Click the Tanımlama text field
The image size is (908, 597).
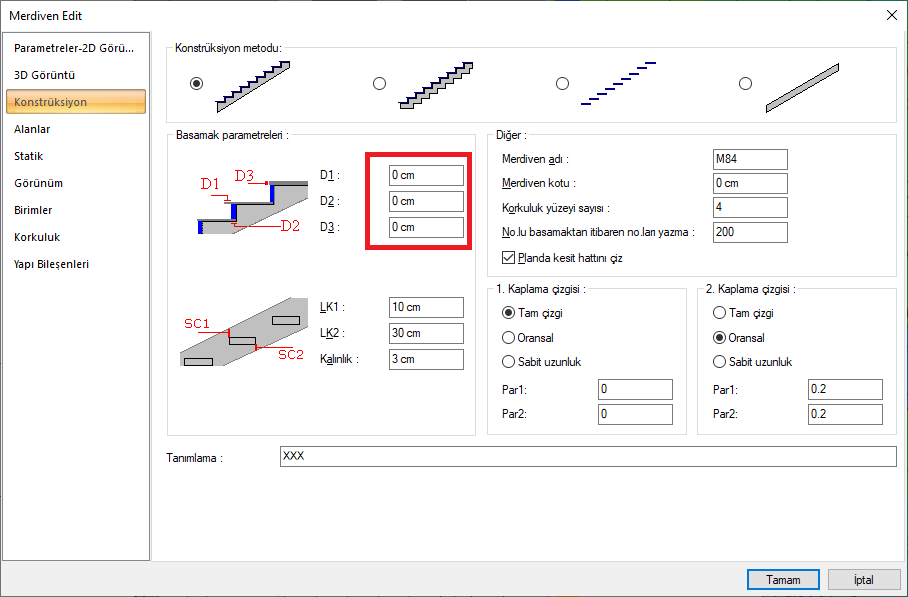588,456
